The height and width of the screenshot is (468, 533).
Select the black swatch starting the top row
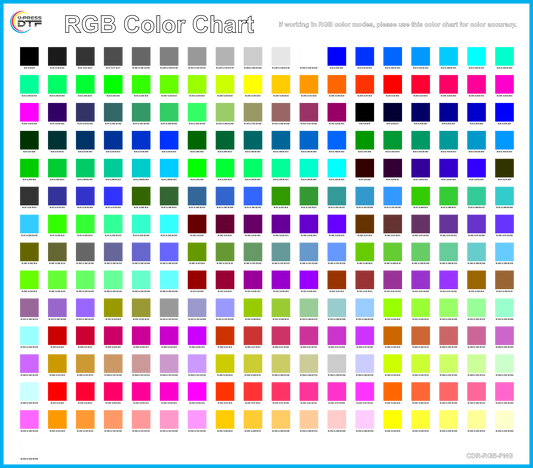tap(29, 56)
